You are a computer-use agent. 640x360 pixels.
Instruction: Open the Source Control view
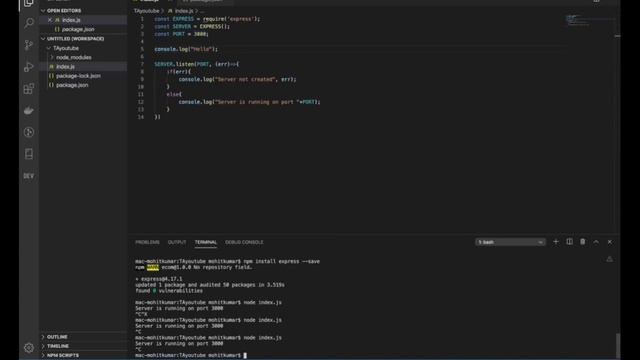click(x=29, y=44)
